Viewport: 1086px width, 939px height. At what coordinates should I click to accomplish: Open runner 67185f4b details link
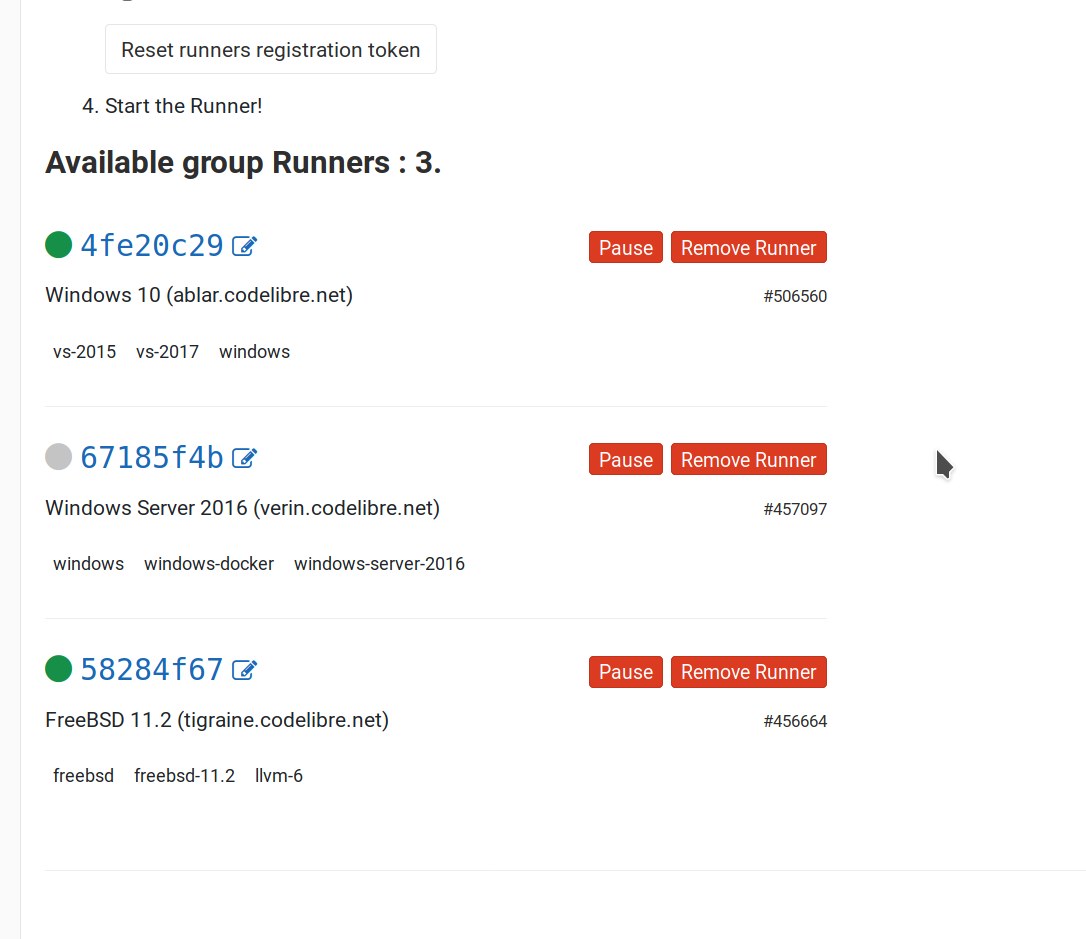click(x=152, y=458)
